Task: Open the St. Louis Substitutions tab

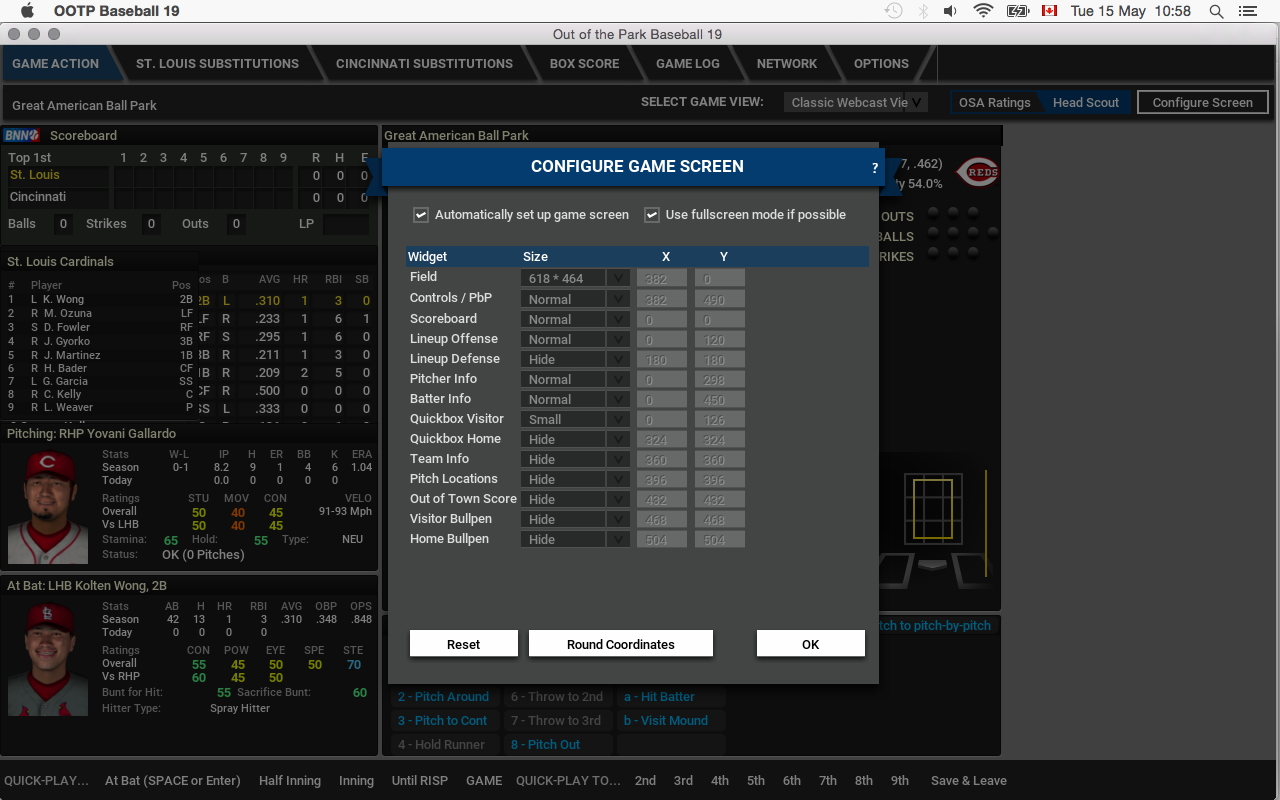Action: click(217, 63)
